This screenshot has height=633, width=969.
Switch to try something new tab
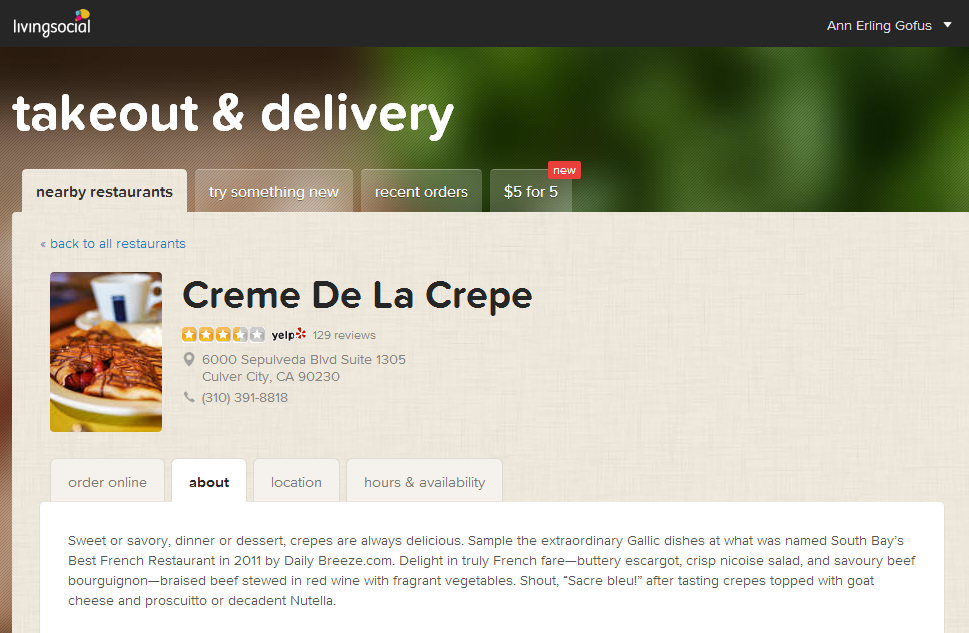click(x=274, y=192)
